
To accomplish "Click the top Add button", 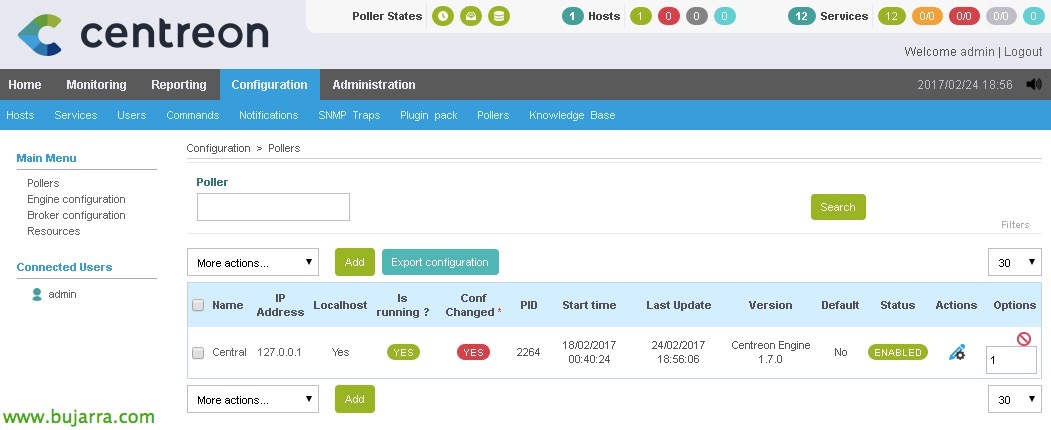I will 355,262.
